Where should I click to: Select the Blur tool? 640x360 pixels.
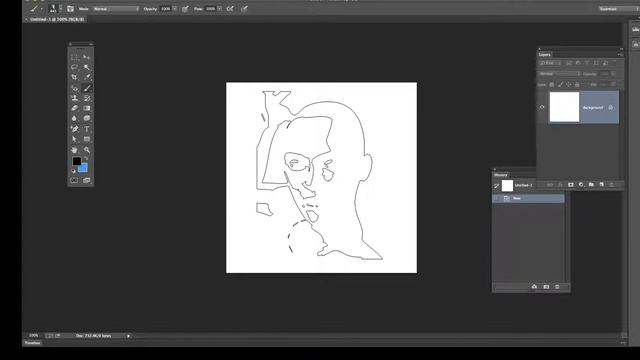click(74, 118)
